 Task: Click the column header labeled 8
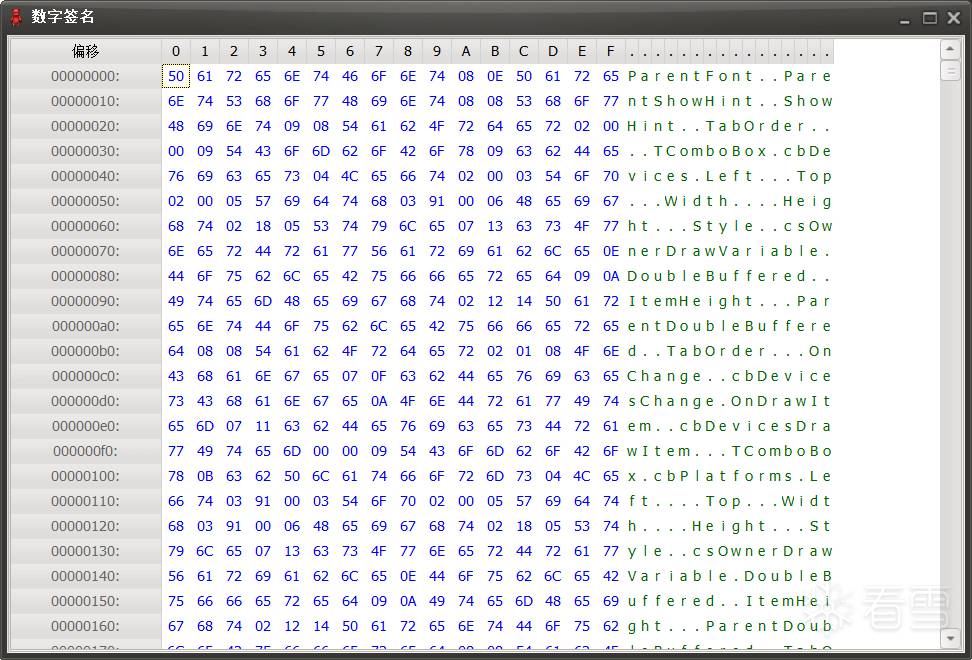tap(408, 51)
